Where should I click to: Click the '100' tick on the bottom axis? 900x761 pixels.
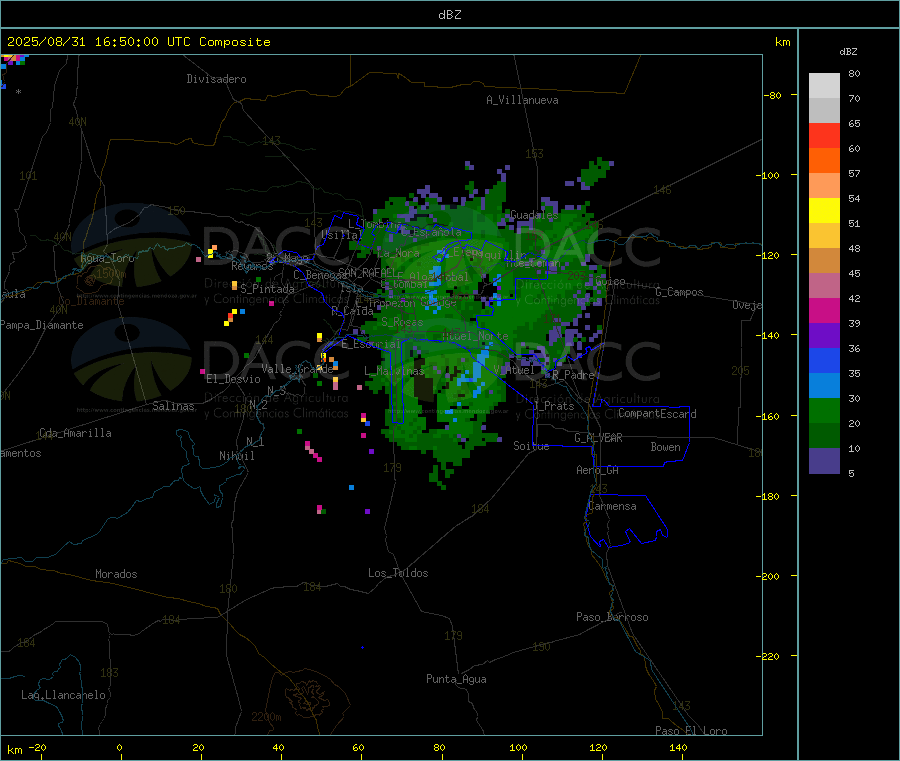click(x=518, y=747)
